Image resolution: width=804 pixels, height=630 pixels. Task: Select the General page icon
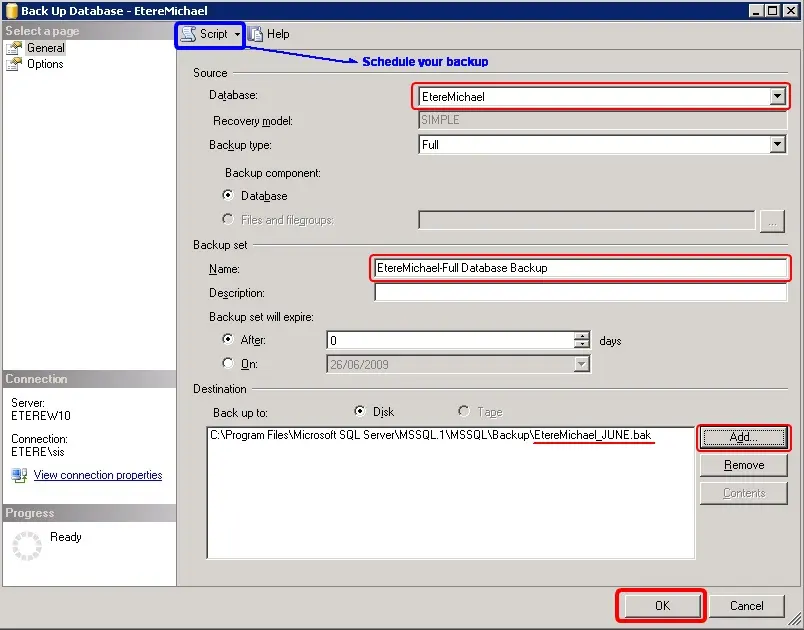[14, 48]
